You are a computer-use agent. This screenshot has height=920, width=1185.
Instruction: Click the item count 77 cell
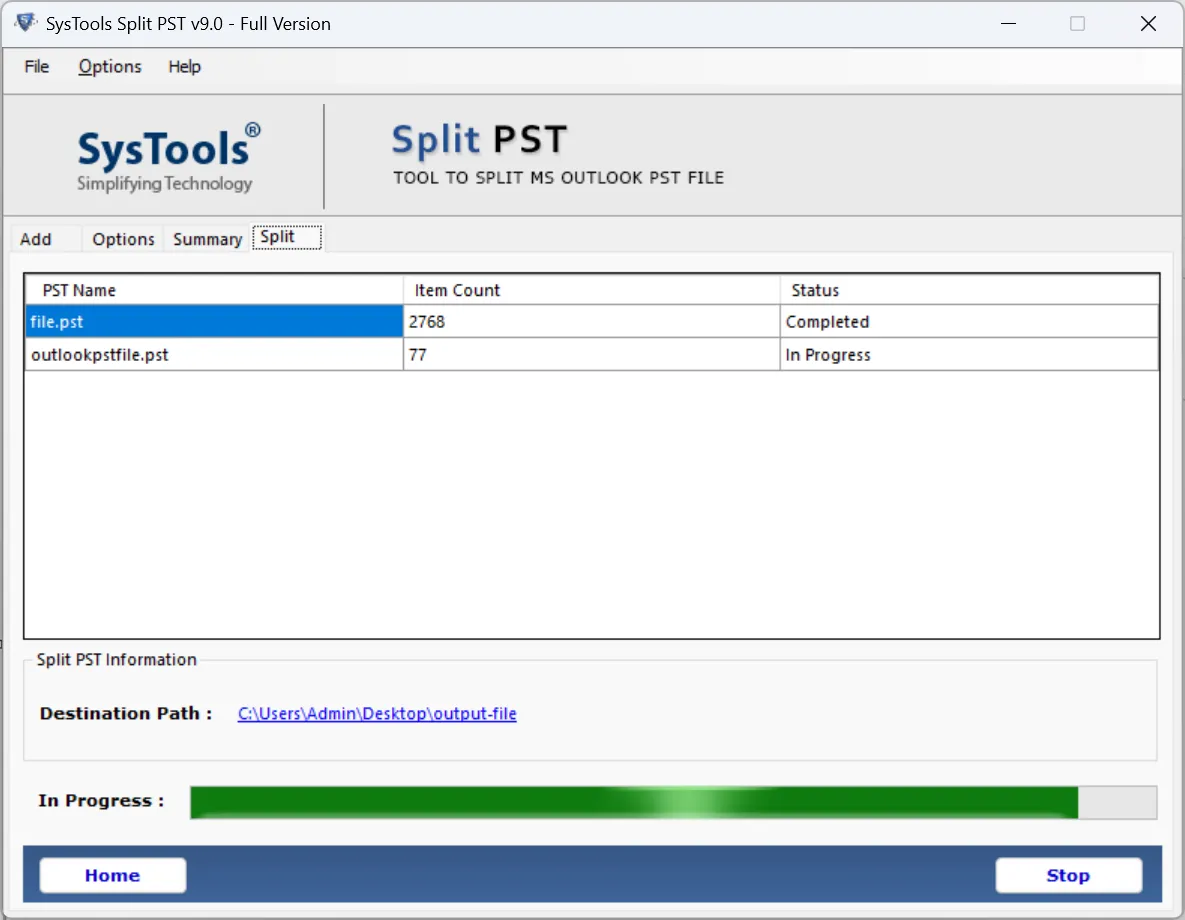tap(592, 355)
